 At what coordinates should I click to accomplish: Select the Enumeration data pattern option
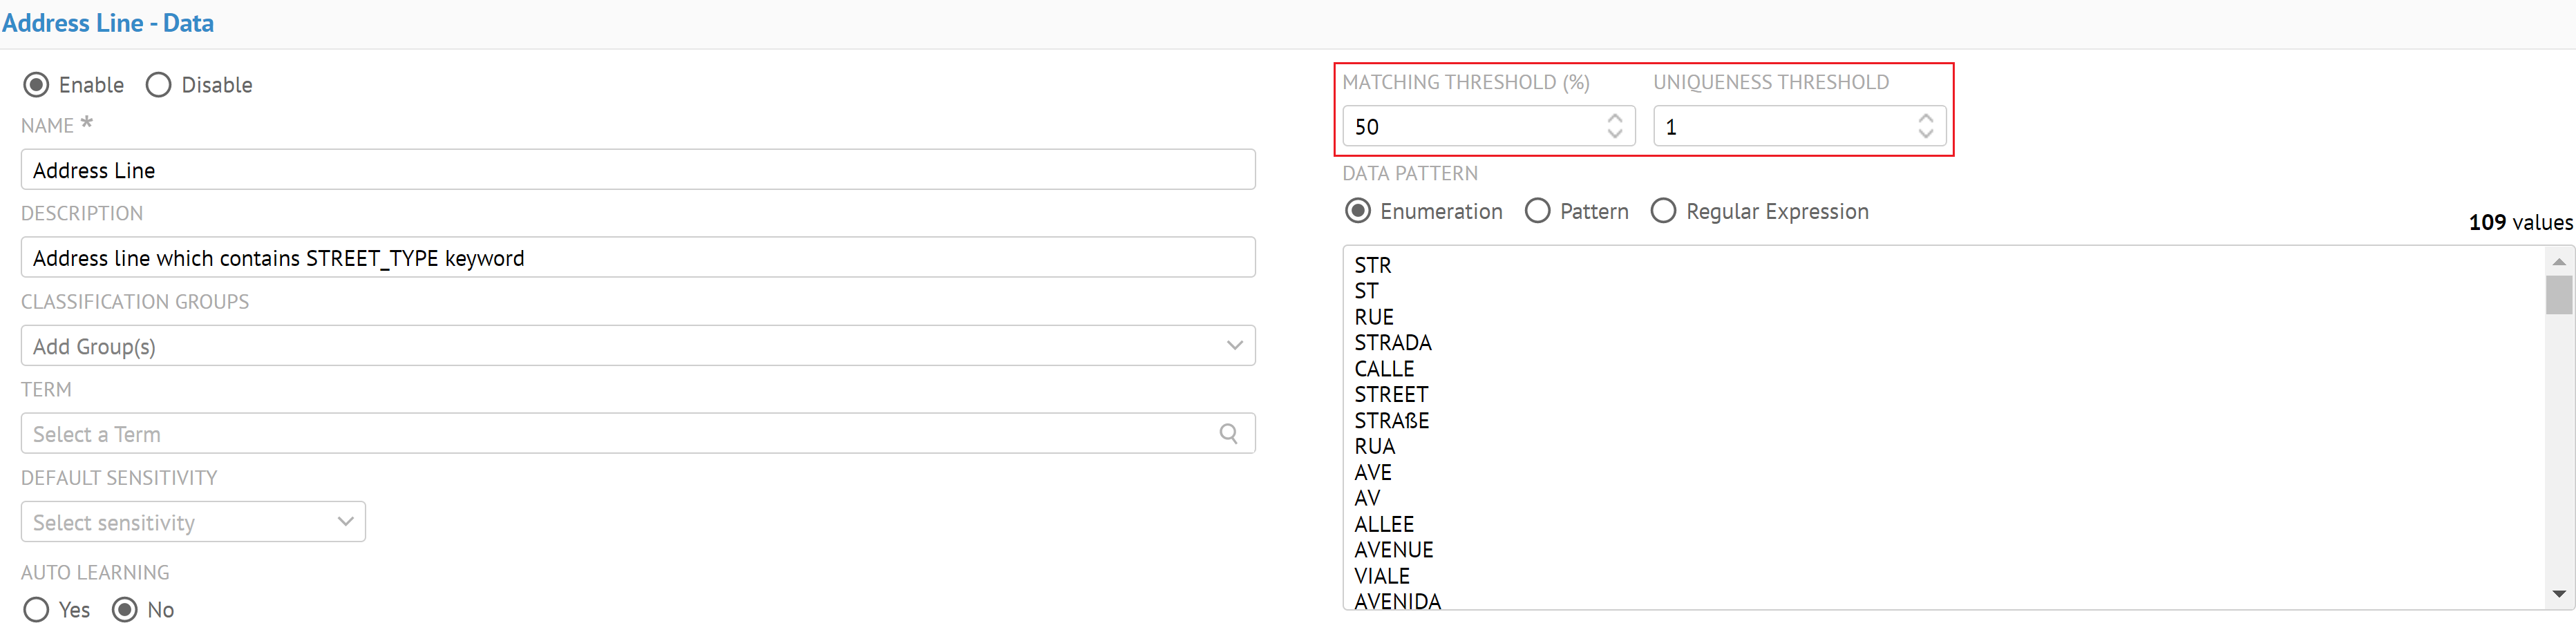tap(1358, 211)
